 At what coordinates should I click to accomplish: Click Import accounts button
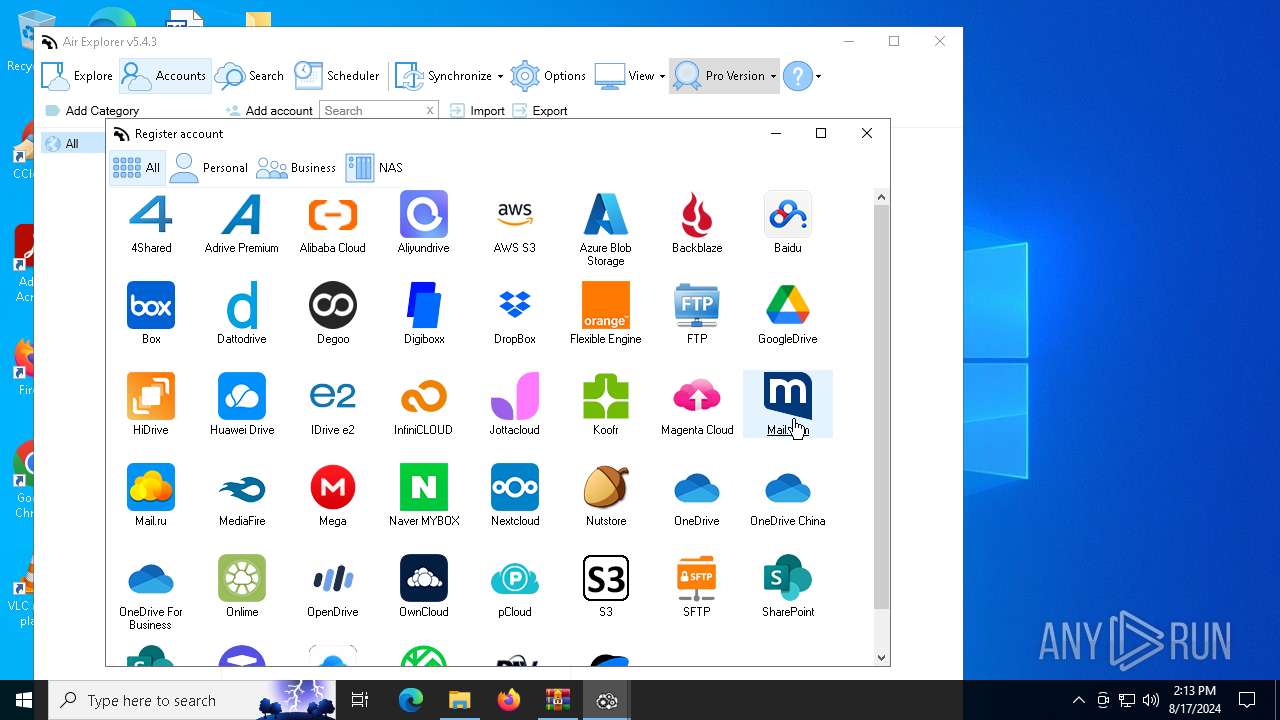pyautogui.click(x=477, y=111)
